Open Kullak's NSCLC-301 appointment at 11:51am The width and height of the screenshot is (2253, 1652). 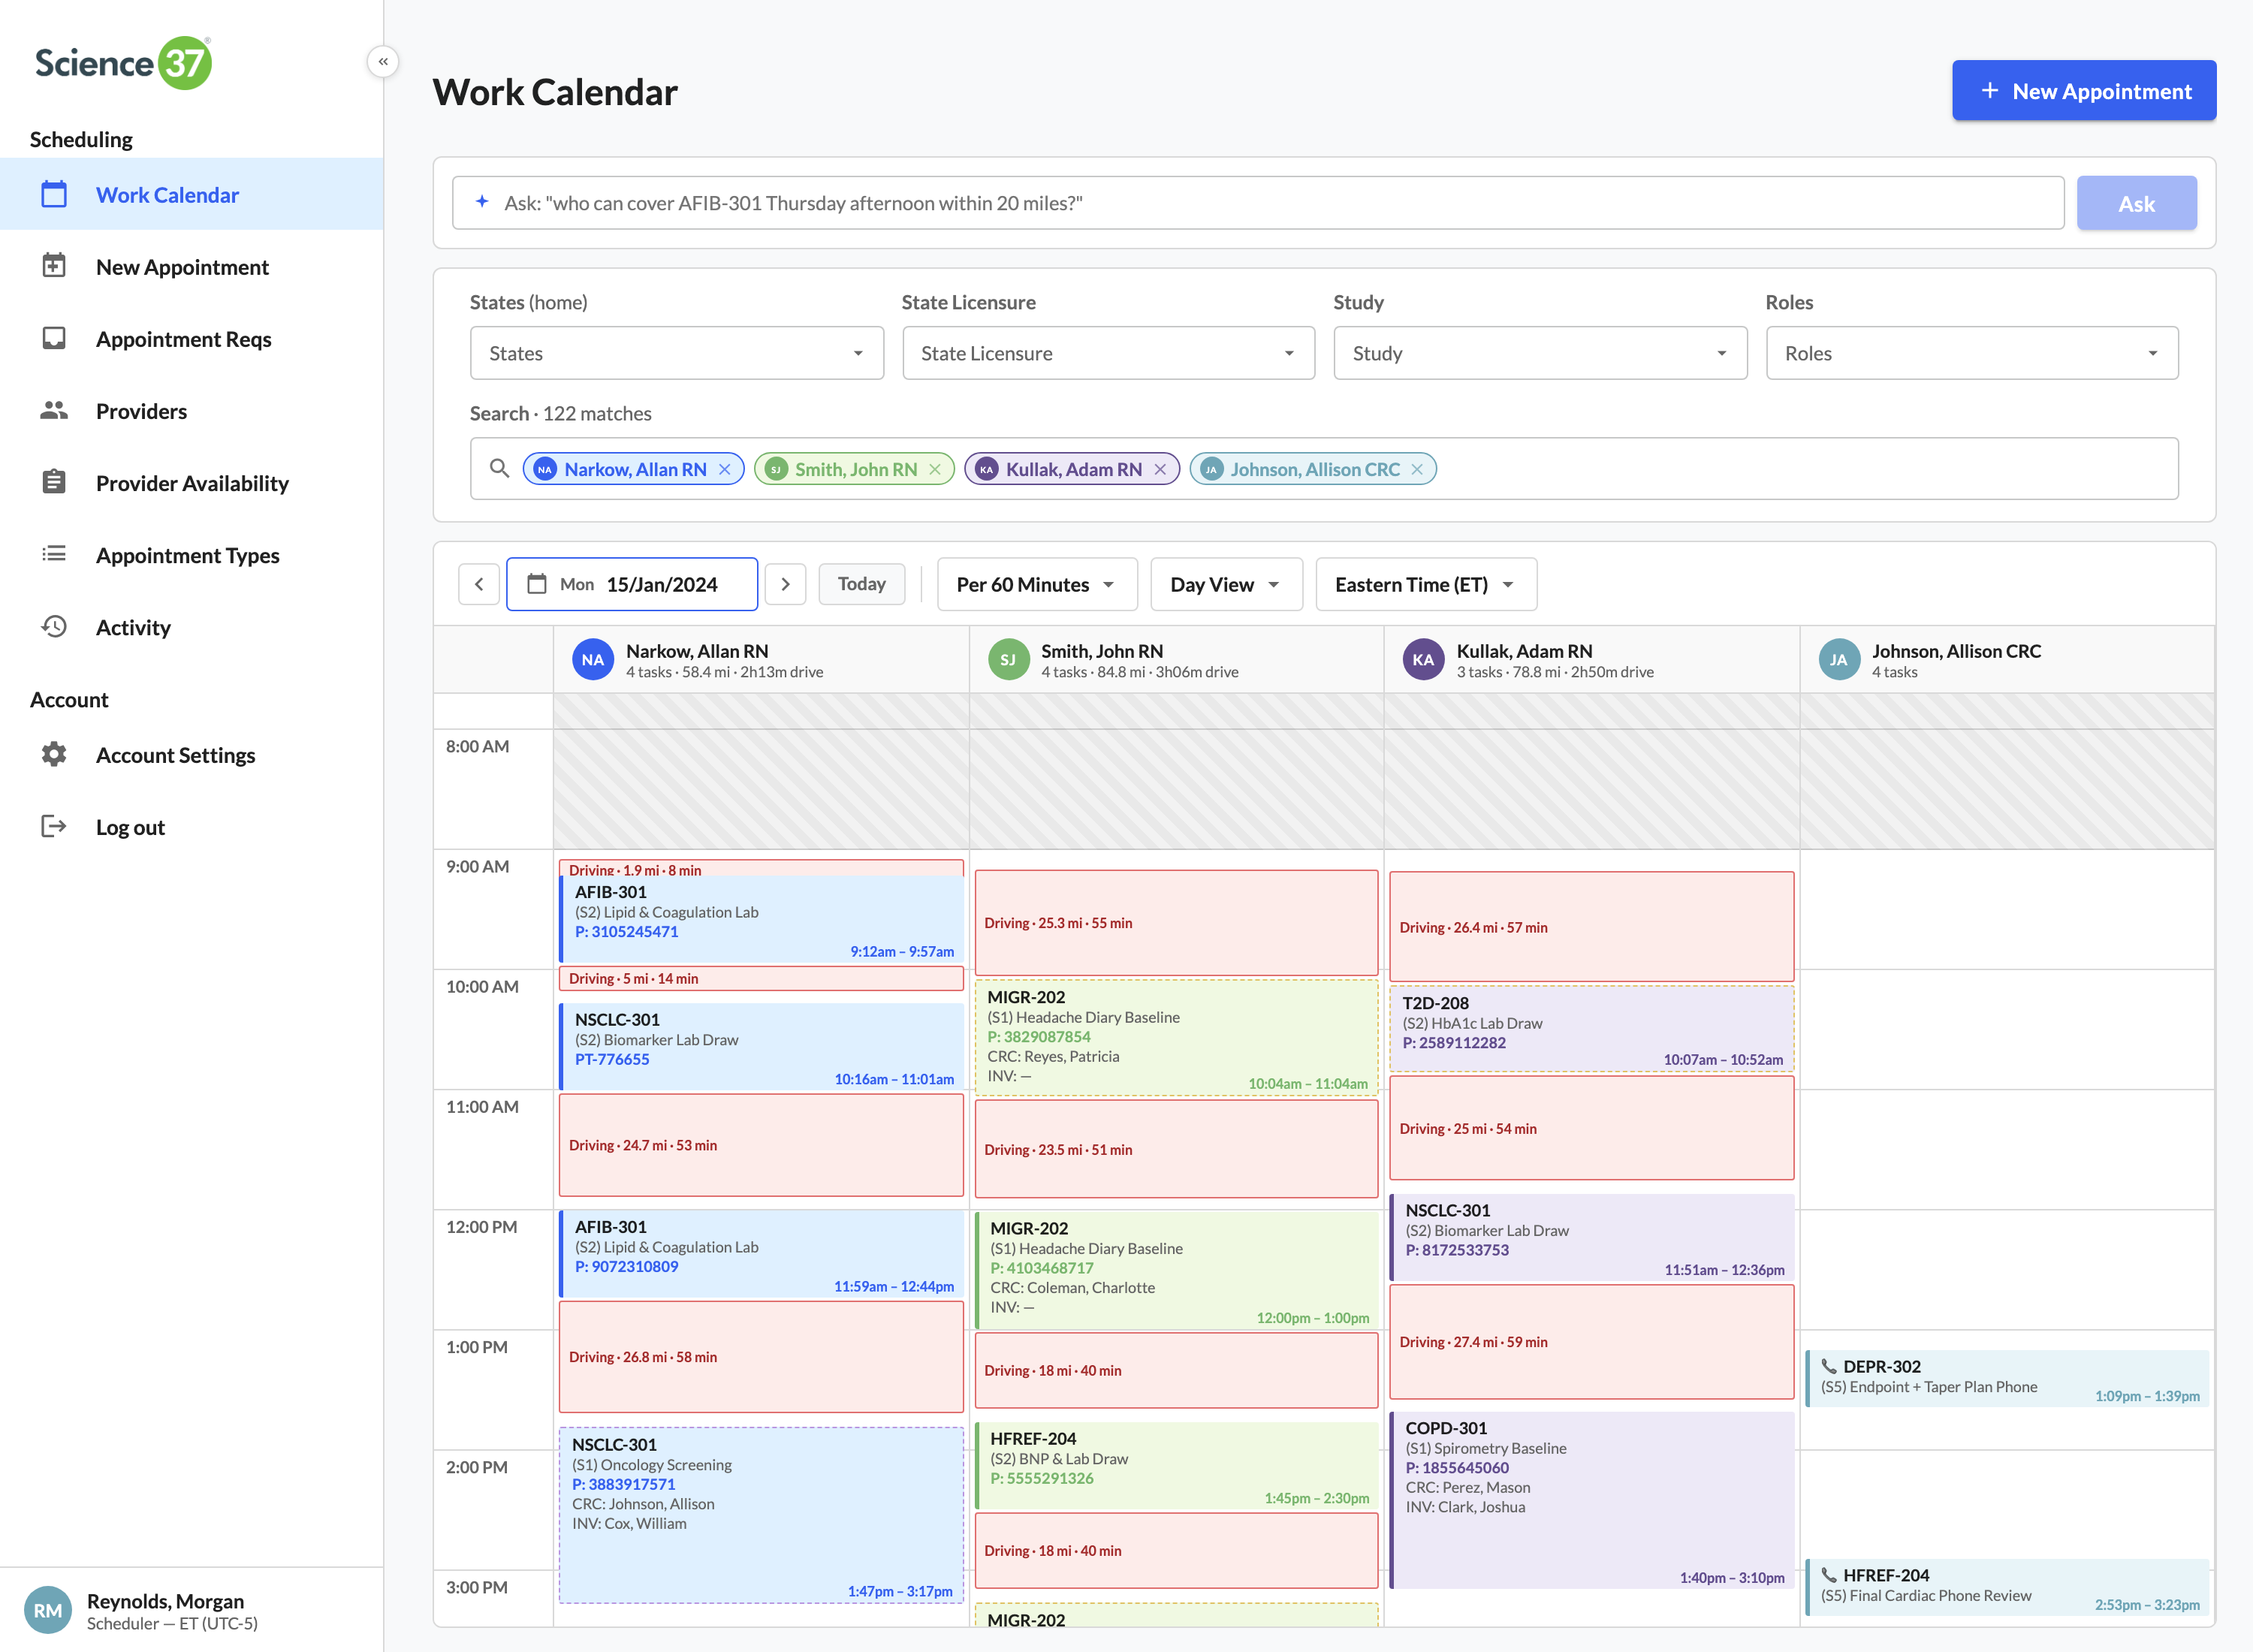pyautogui.click(x=1591, y=1237)
